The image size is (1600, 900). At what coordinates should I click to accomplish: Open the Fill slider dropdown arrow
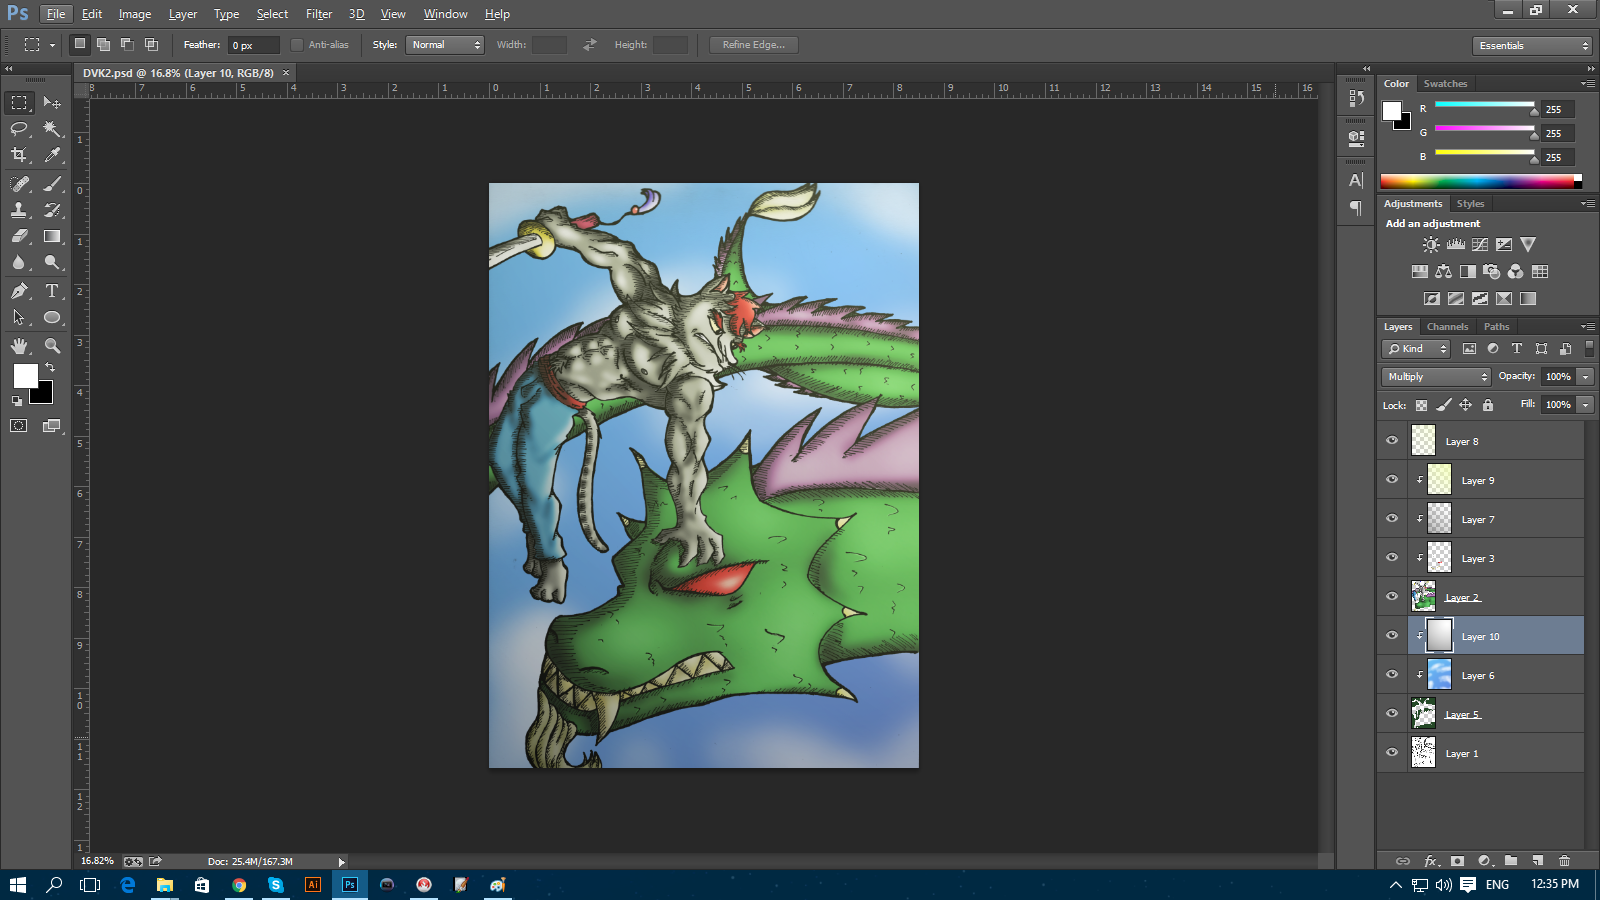tap(1585, 405)
